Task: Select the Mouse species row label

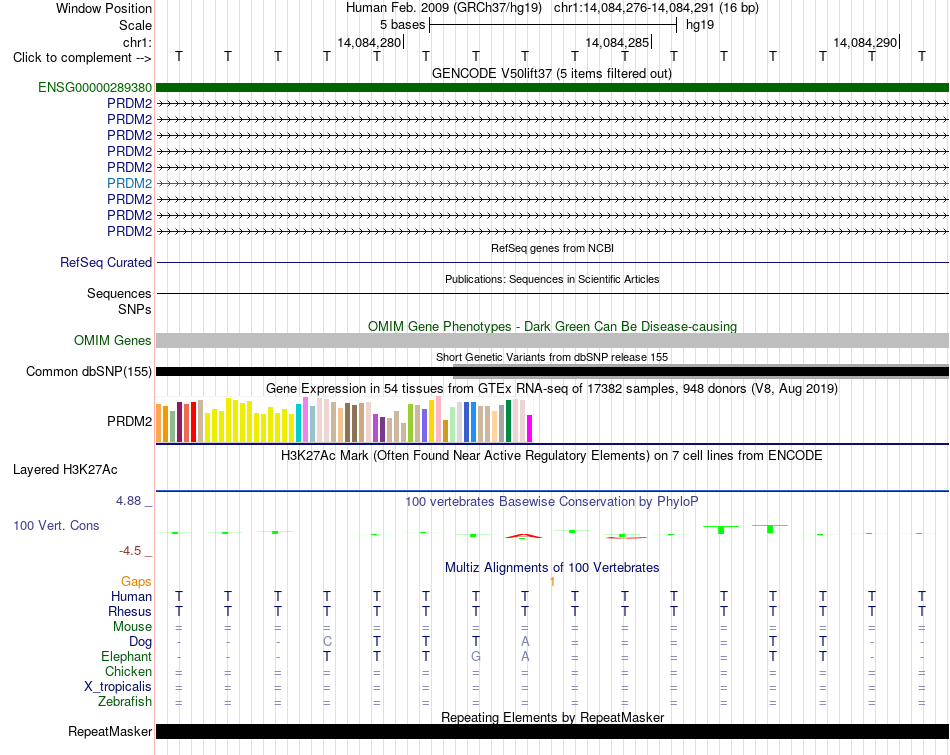Action: tap(132, 627)
